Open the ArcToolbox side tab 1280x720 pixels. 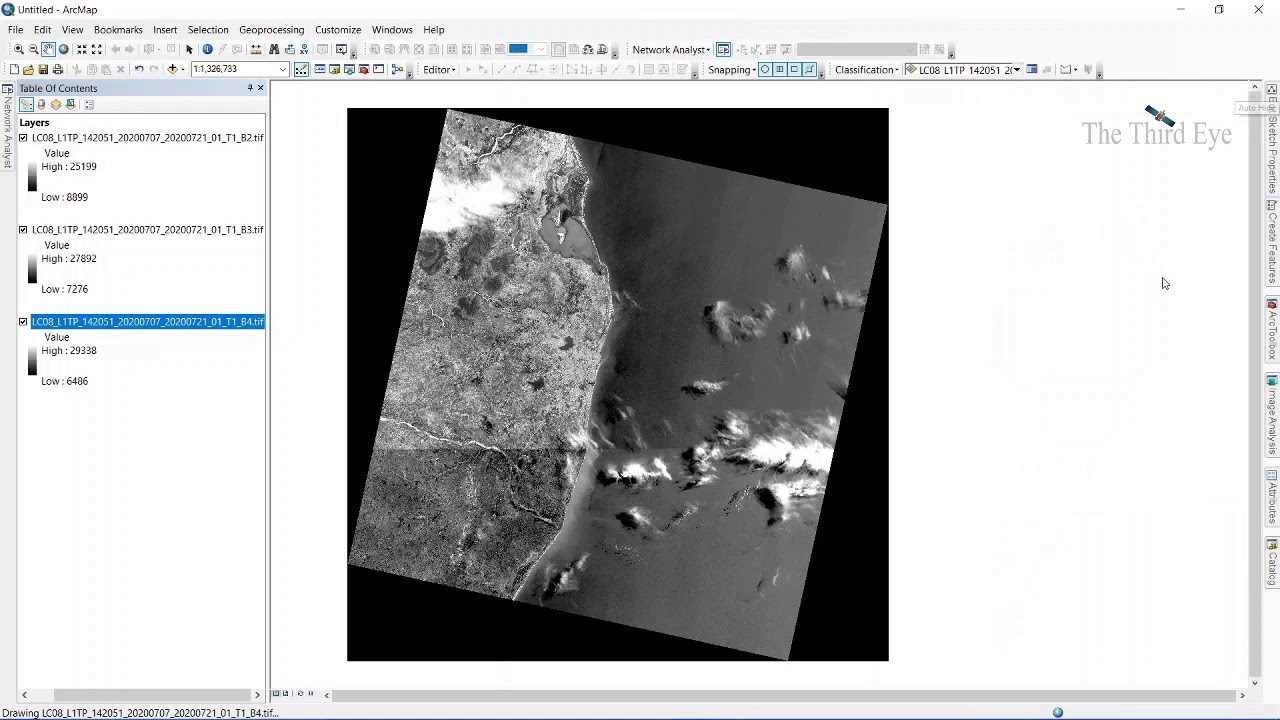coord(1272,330)
